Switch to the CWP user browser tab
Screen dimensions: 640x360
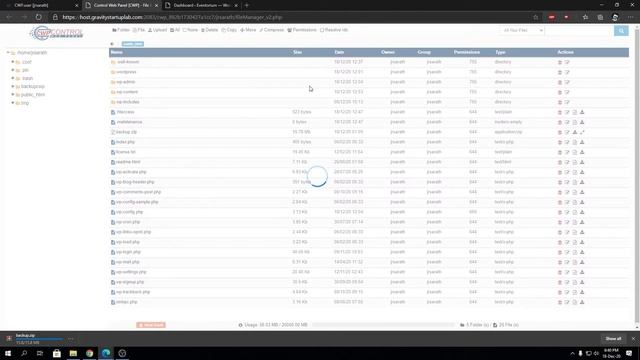point(41,5)
